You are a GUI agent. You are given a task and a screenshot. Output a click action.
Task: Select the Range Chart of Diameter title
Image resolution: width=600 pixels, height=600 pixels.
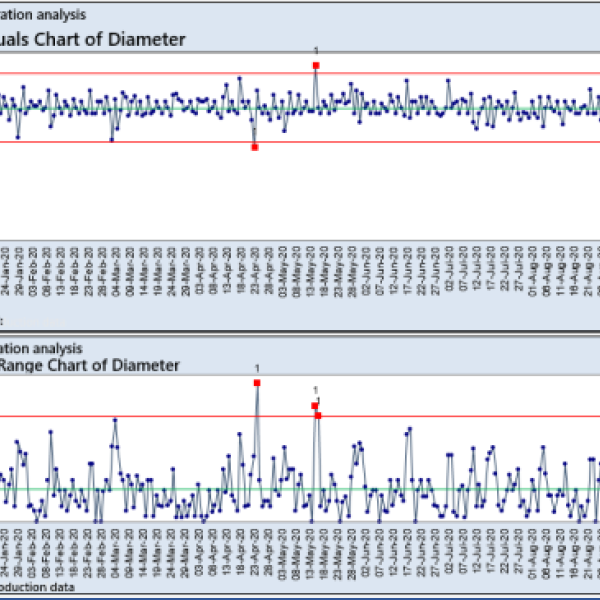pyautogui.click(x=90, y=365)
